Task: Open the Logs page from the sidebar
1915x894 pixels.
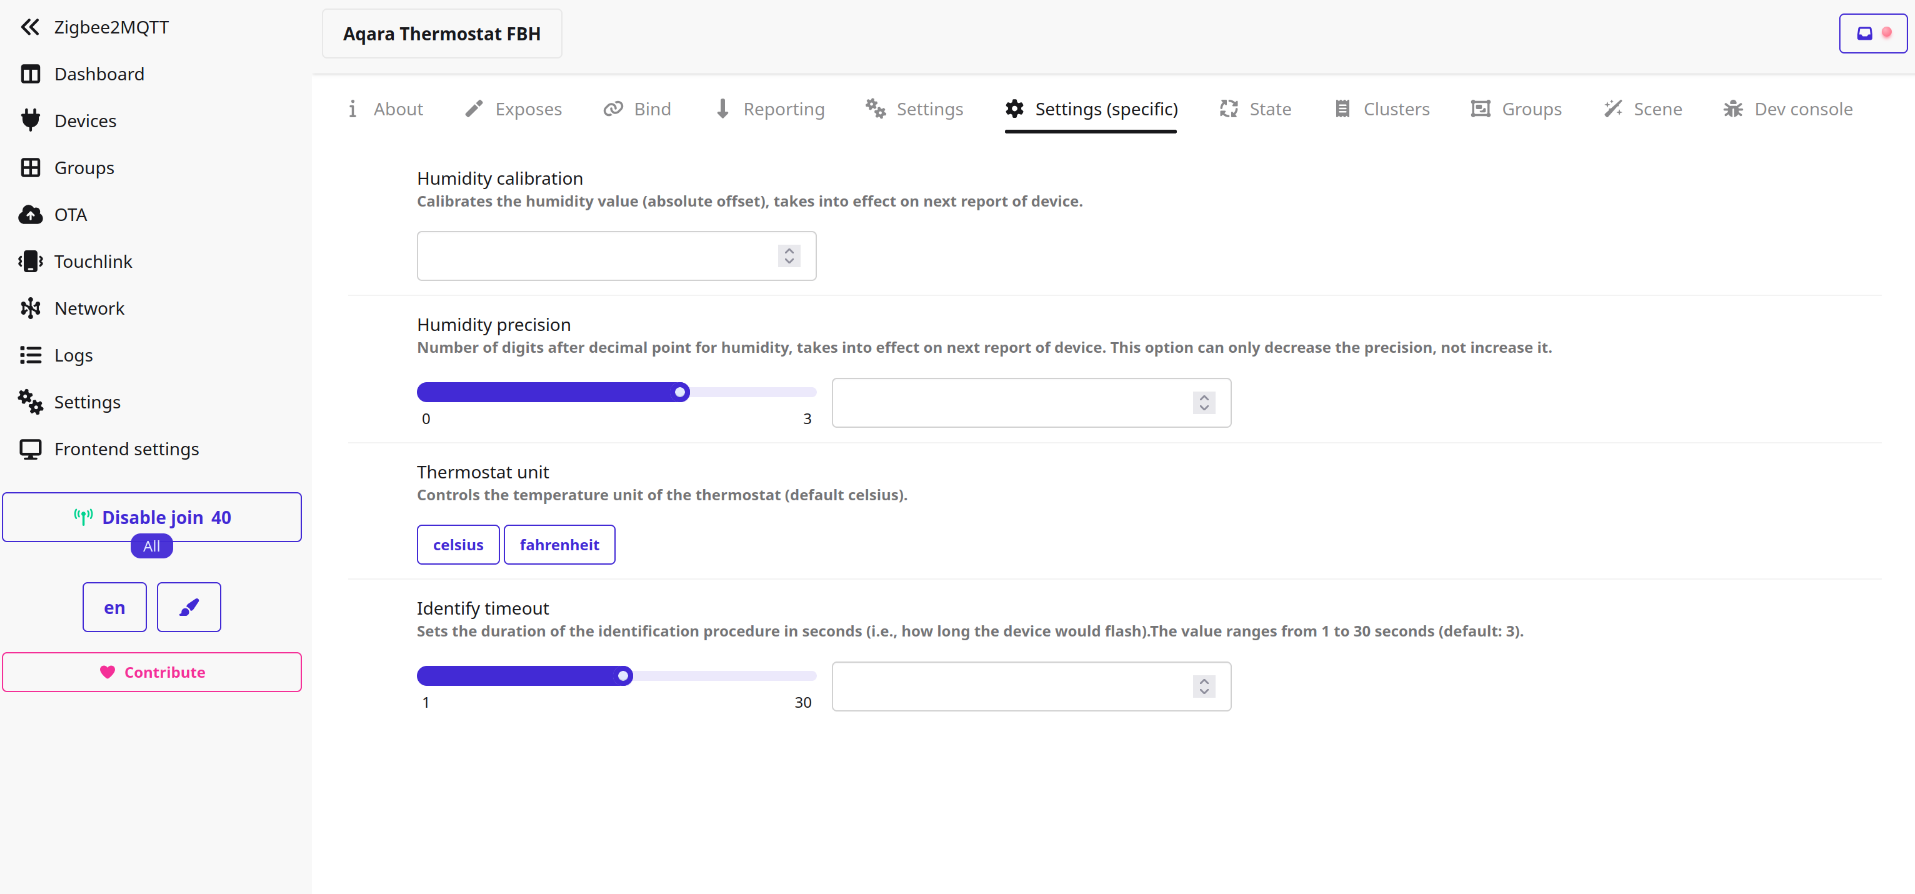Action: point(73,356)
